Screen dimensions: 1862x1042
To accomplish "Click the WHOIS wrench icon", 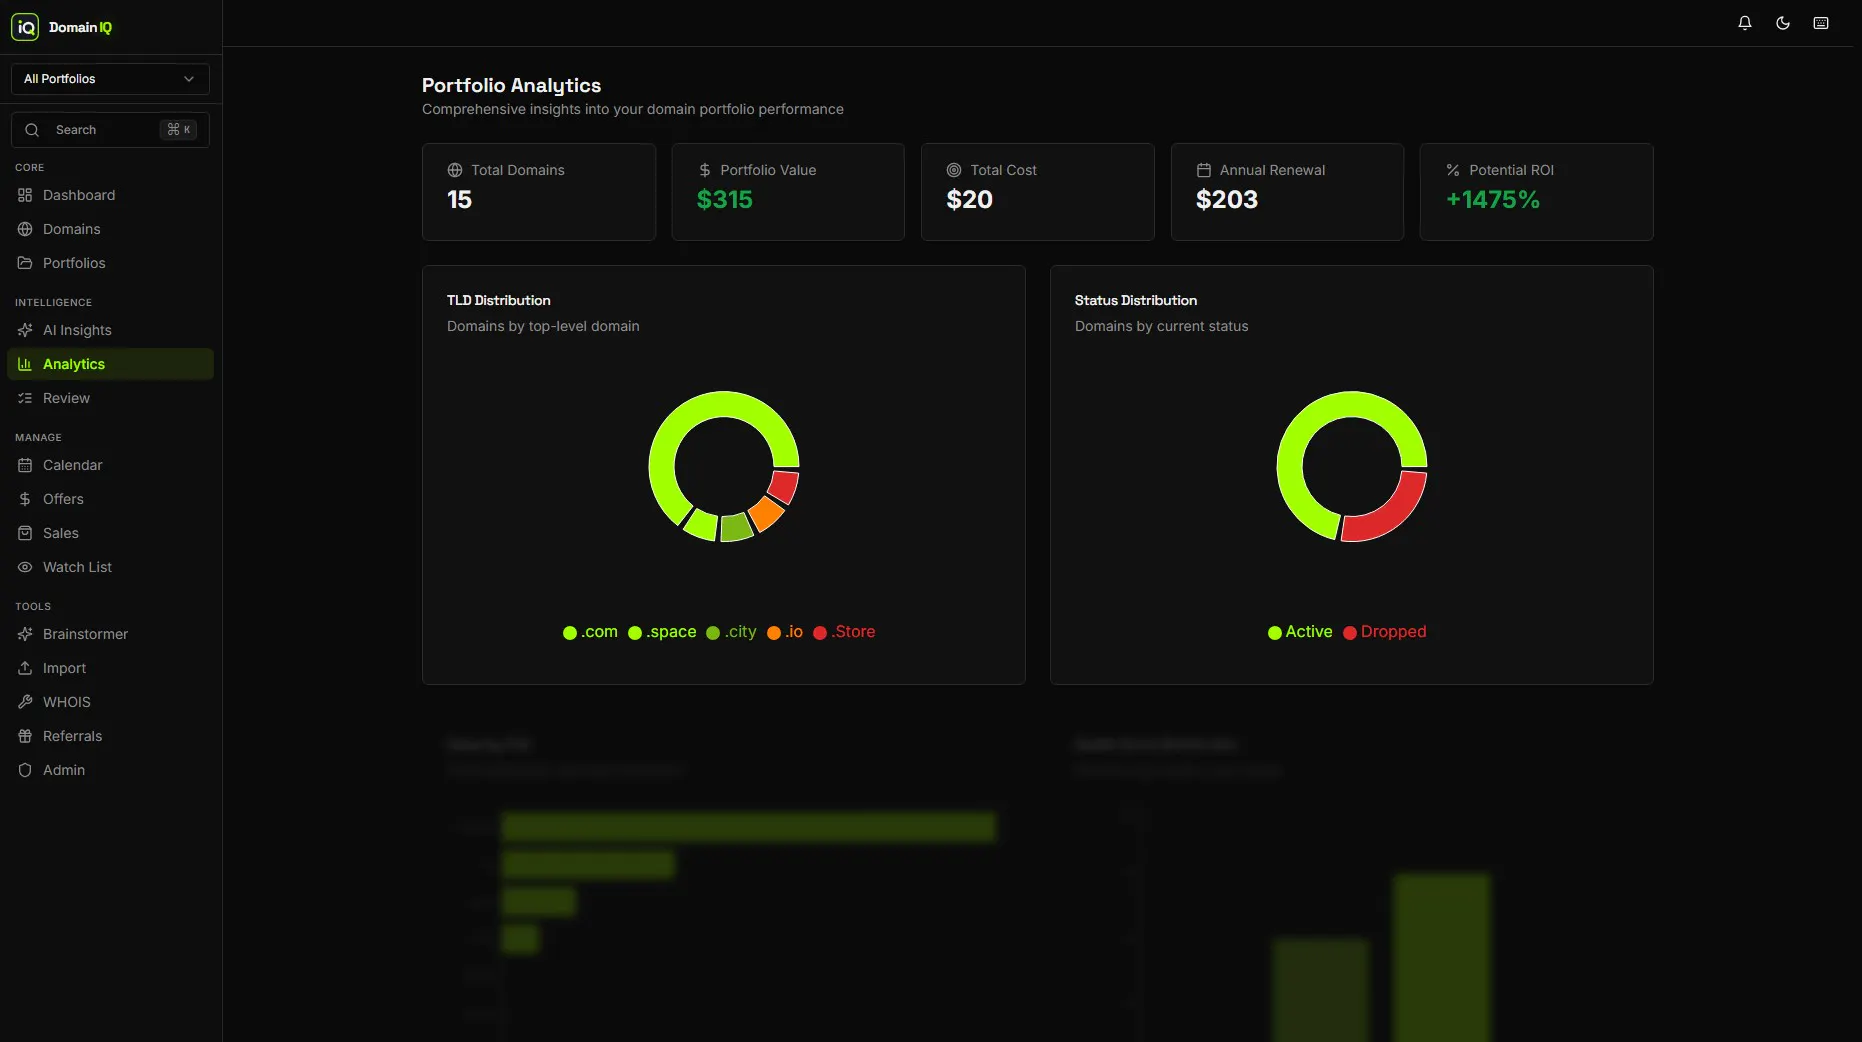I will pyautogui.click(x=25, y=702).
